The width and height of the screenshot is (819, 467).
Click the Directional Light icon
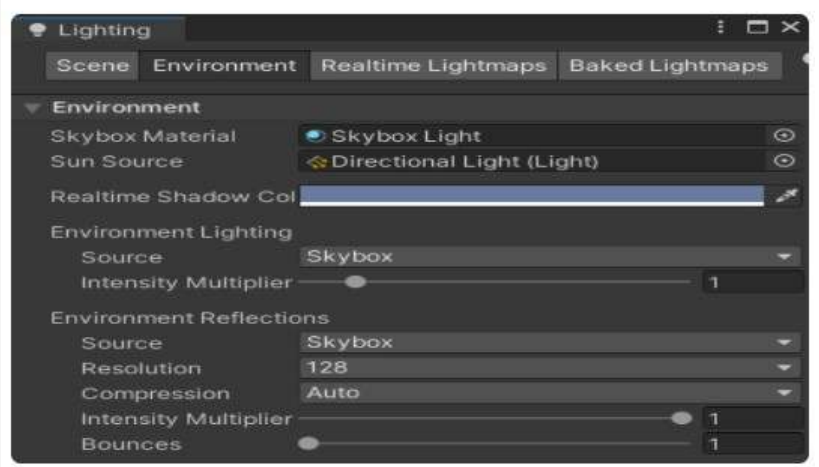click(317, 161)
